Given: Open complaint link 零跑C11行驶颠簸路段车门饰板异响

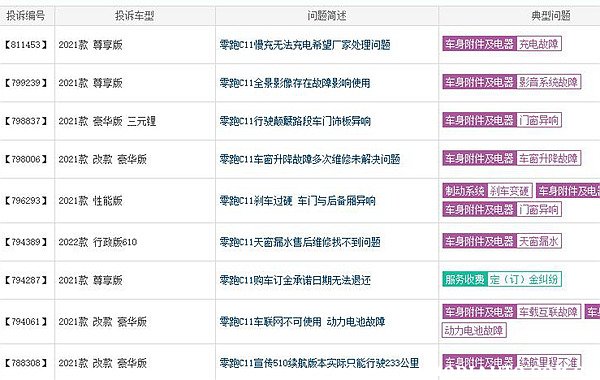Looking at the screenshot, I should [295, 121].
